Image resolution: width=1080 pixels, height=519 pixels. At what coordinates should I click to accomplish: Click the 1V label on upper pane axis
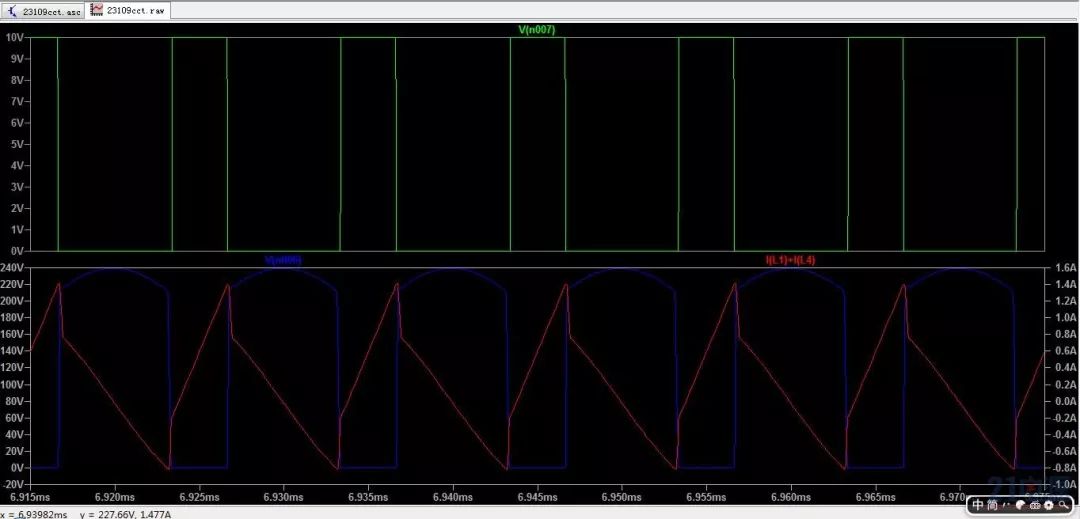(18, 229)
